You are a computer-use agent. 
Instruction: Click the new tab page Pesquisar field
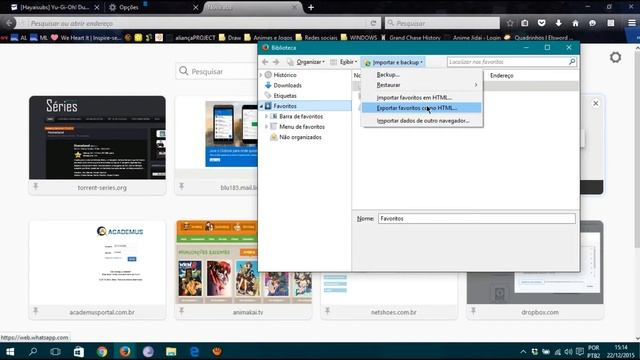coord(216,71)
